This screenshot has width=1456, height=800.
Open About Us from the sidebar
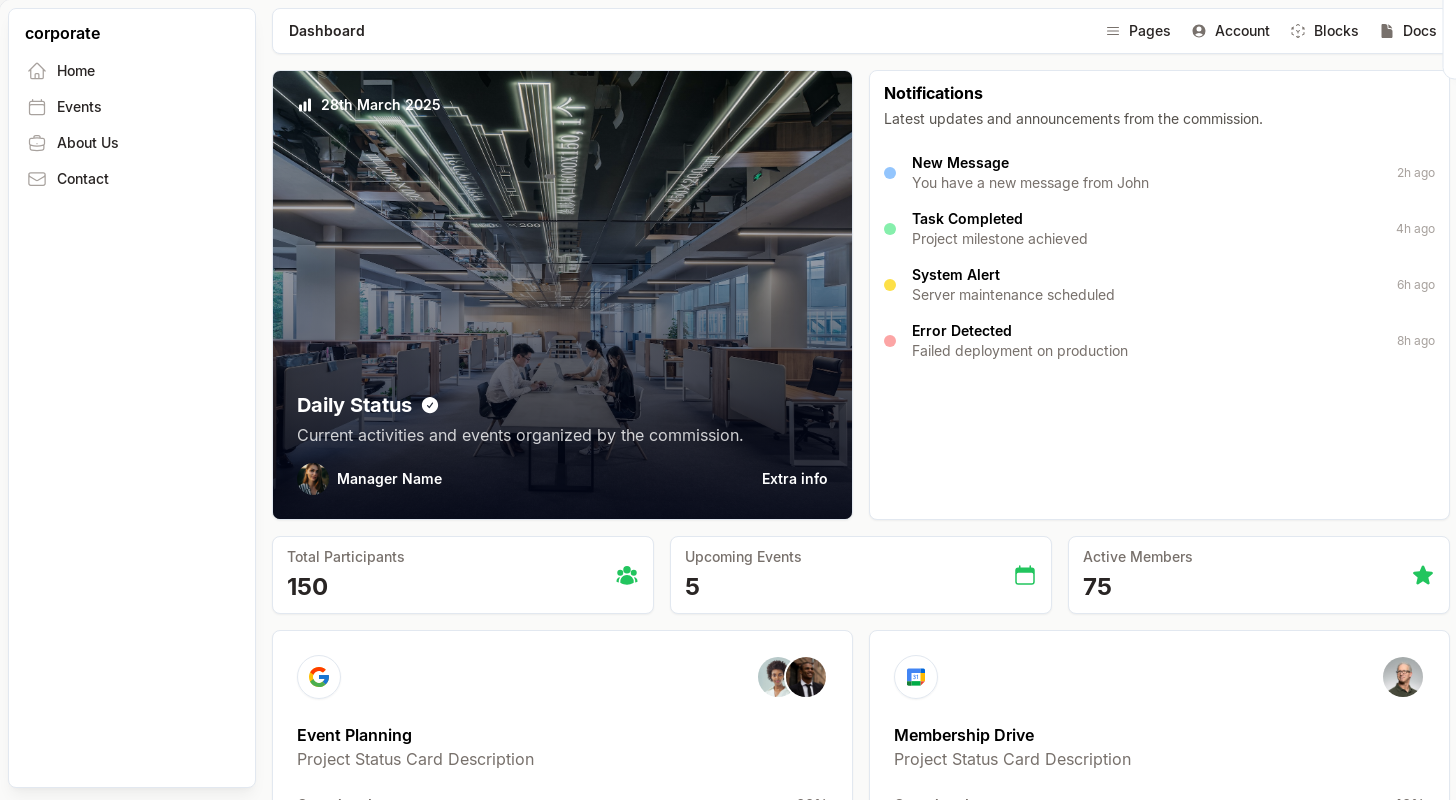[x=87, y=143]
